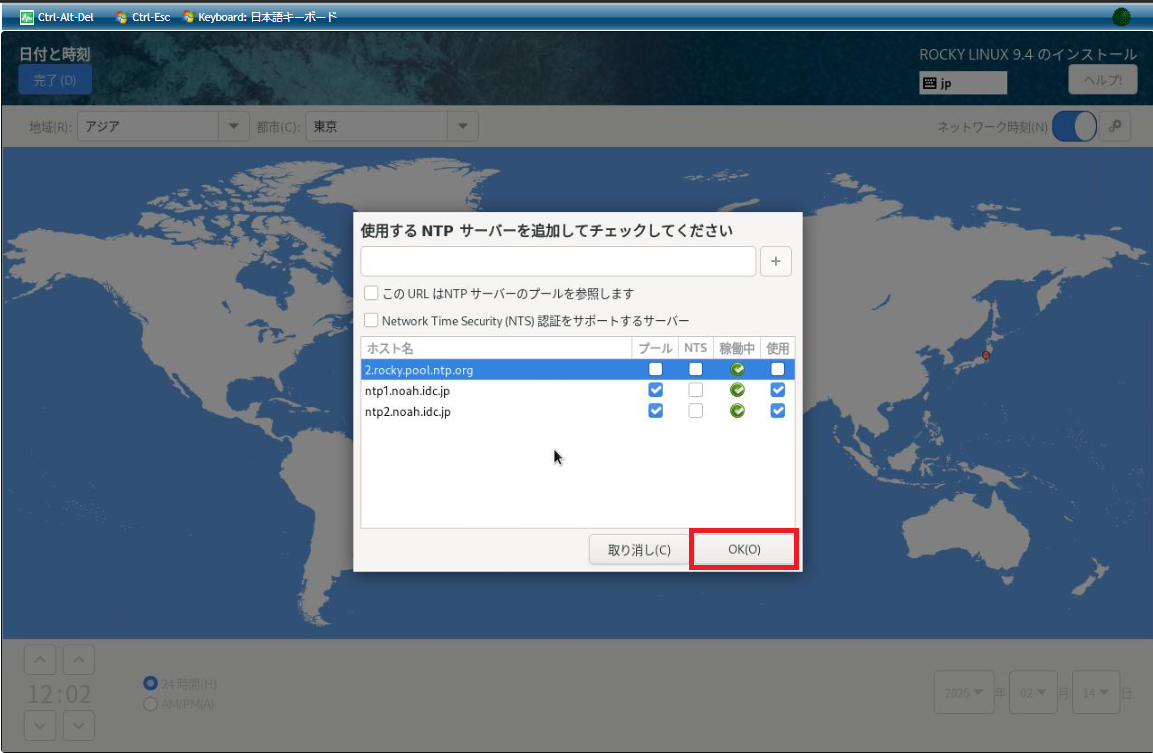Open the city dropdown showing 東京
Viewport: 1153px width, 753px height.
click(x=462, y=126)
